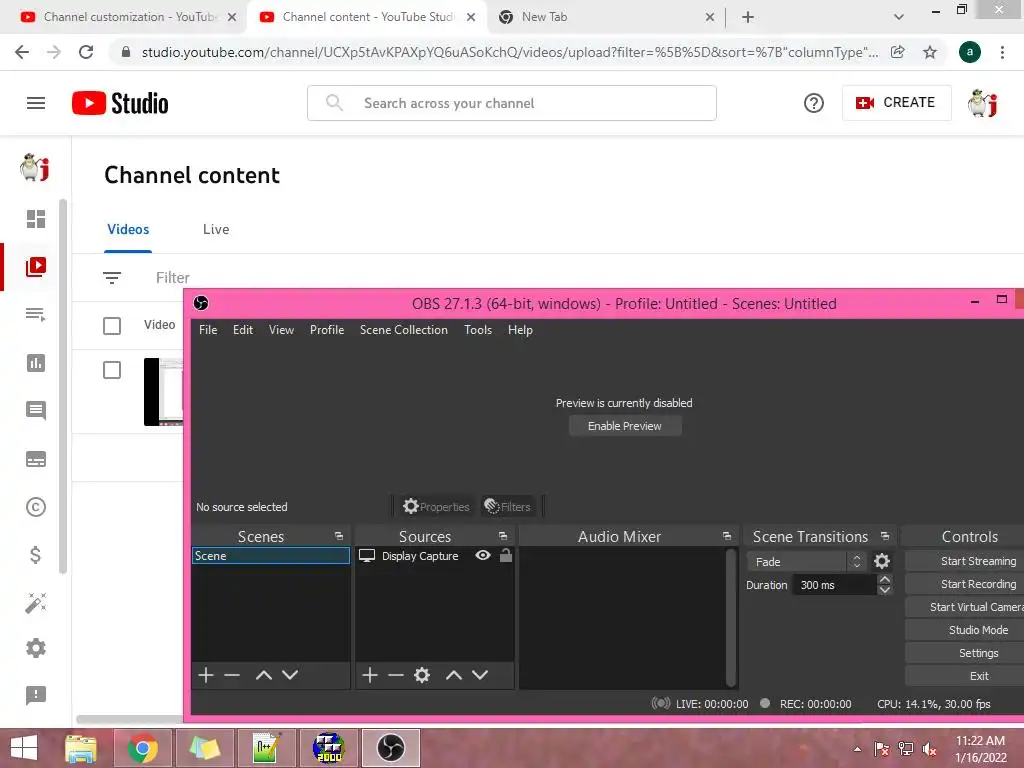Move source down in Sources list
This screenshot has width=1024, height=768.
(480, 675)
